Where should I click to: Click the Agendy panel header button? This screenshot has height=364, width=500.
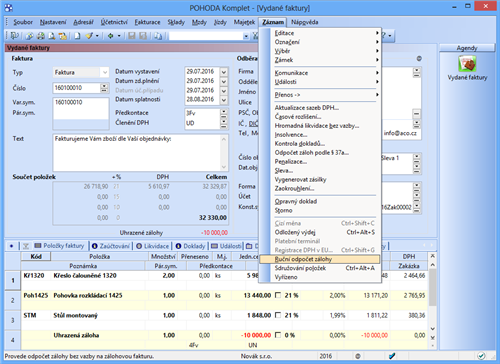467,48
